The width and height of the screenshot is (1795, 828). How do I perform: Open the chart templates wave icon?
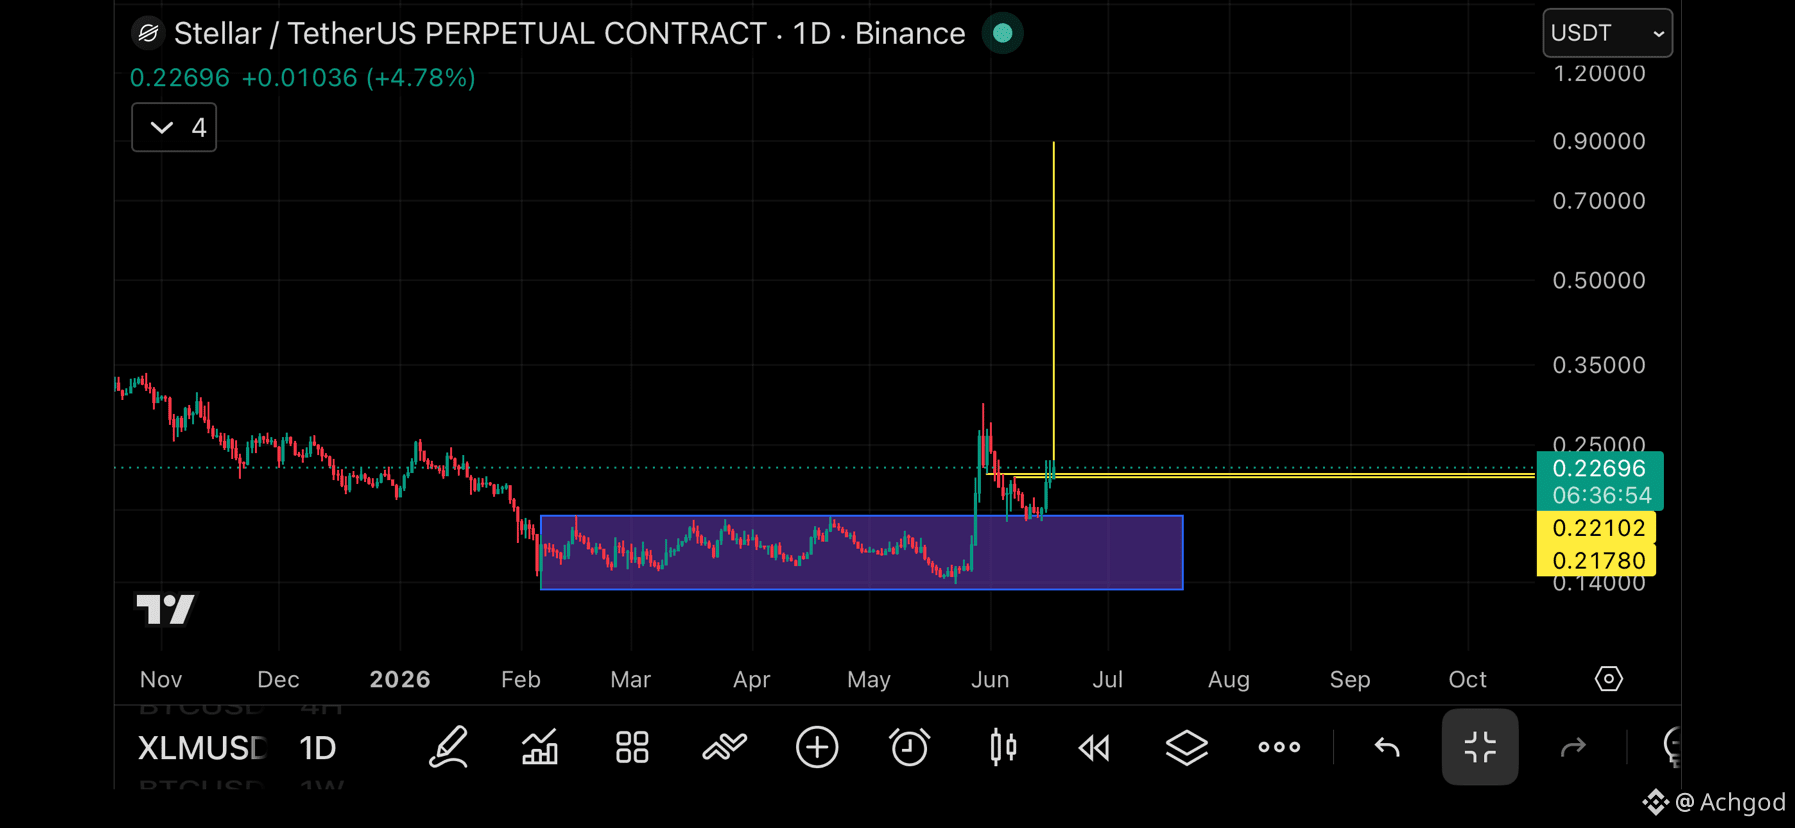point(724,747)
